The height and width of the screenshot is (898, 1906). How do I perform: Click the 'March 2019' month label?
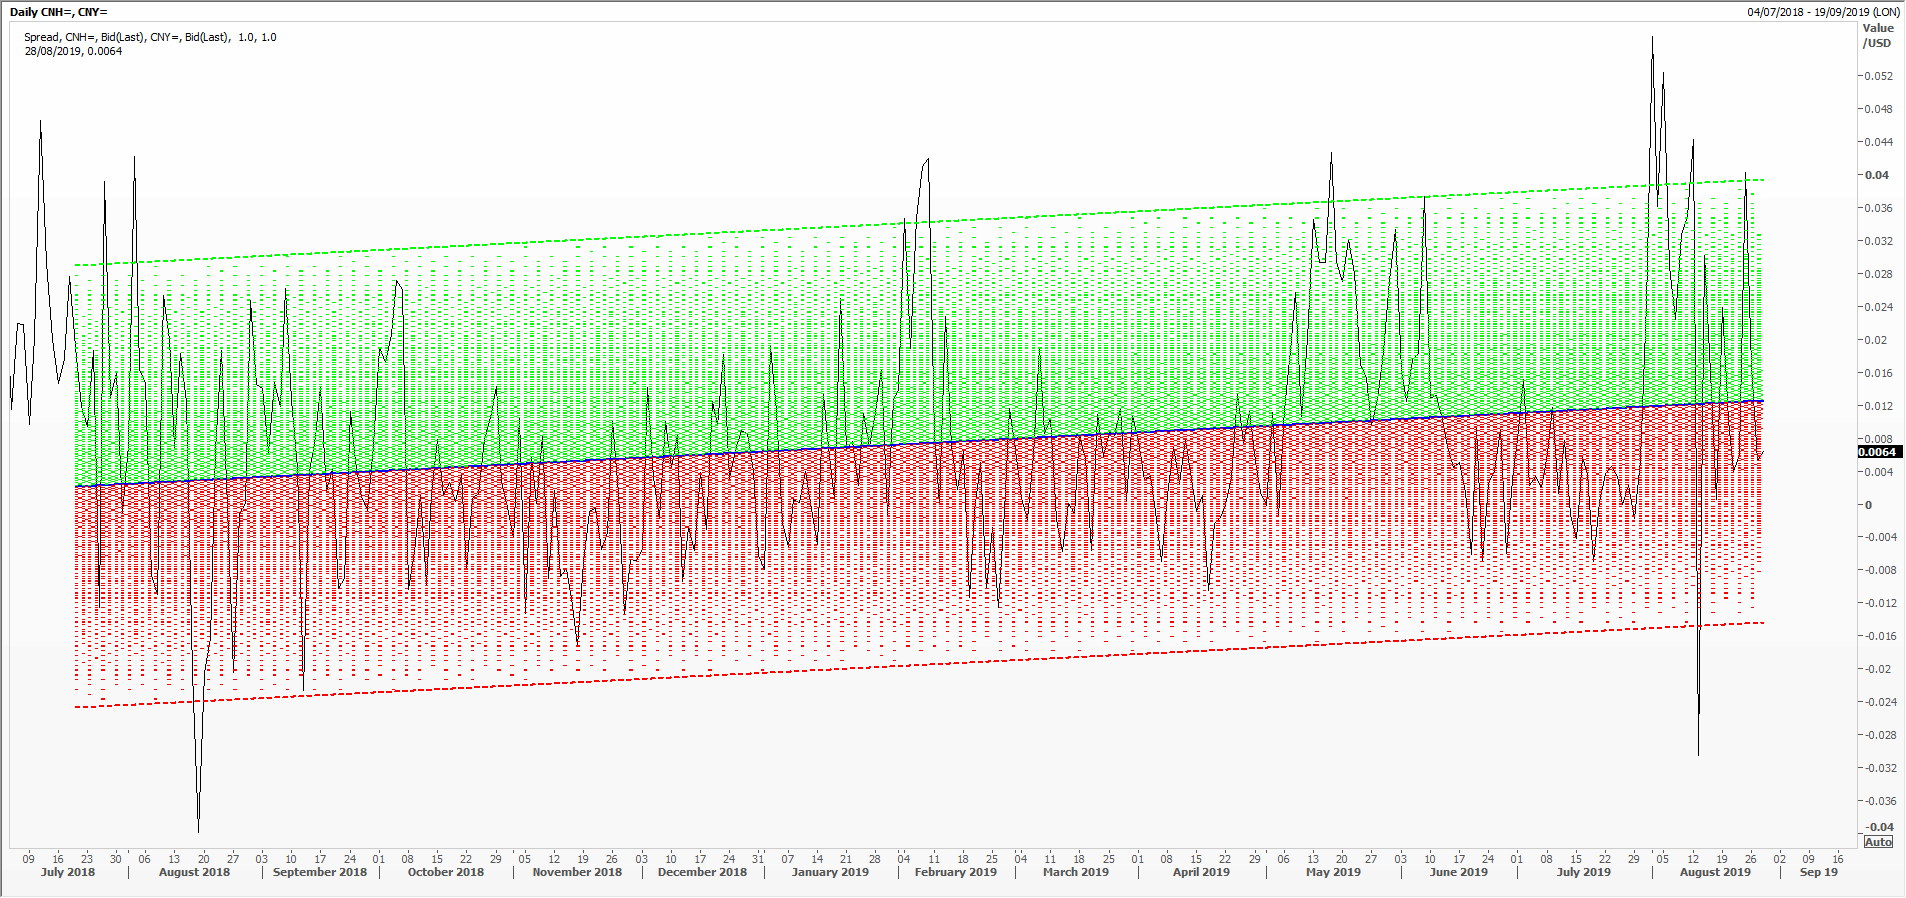tap(1076, 872)
